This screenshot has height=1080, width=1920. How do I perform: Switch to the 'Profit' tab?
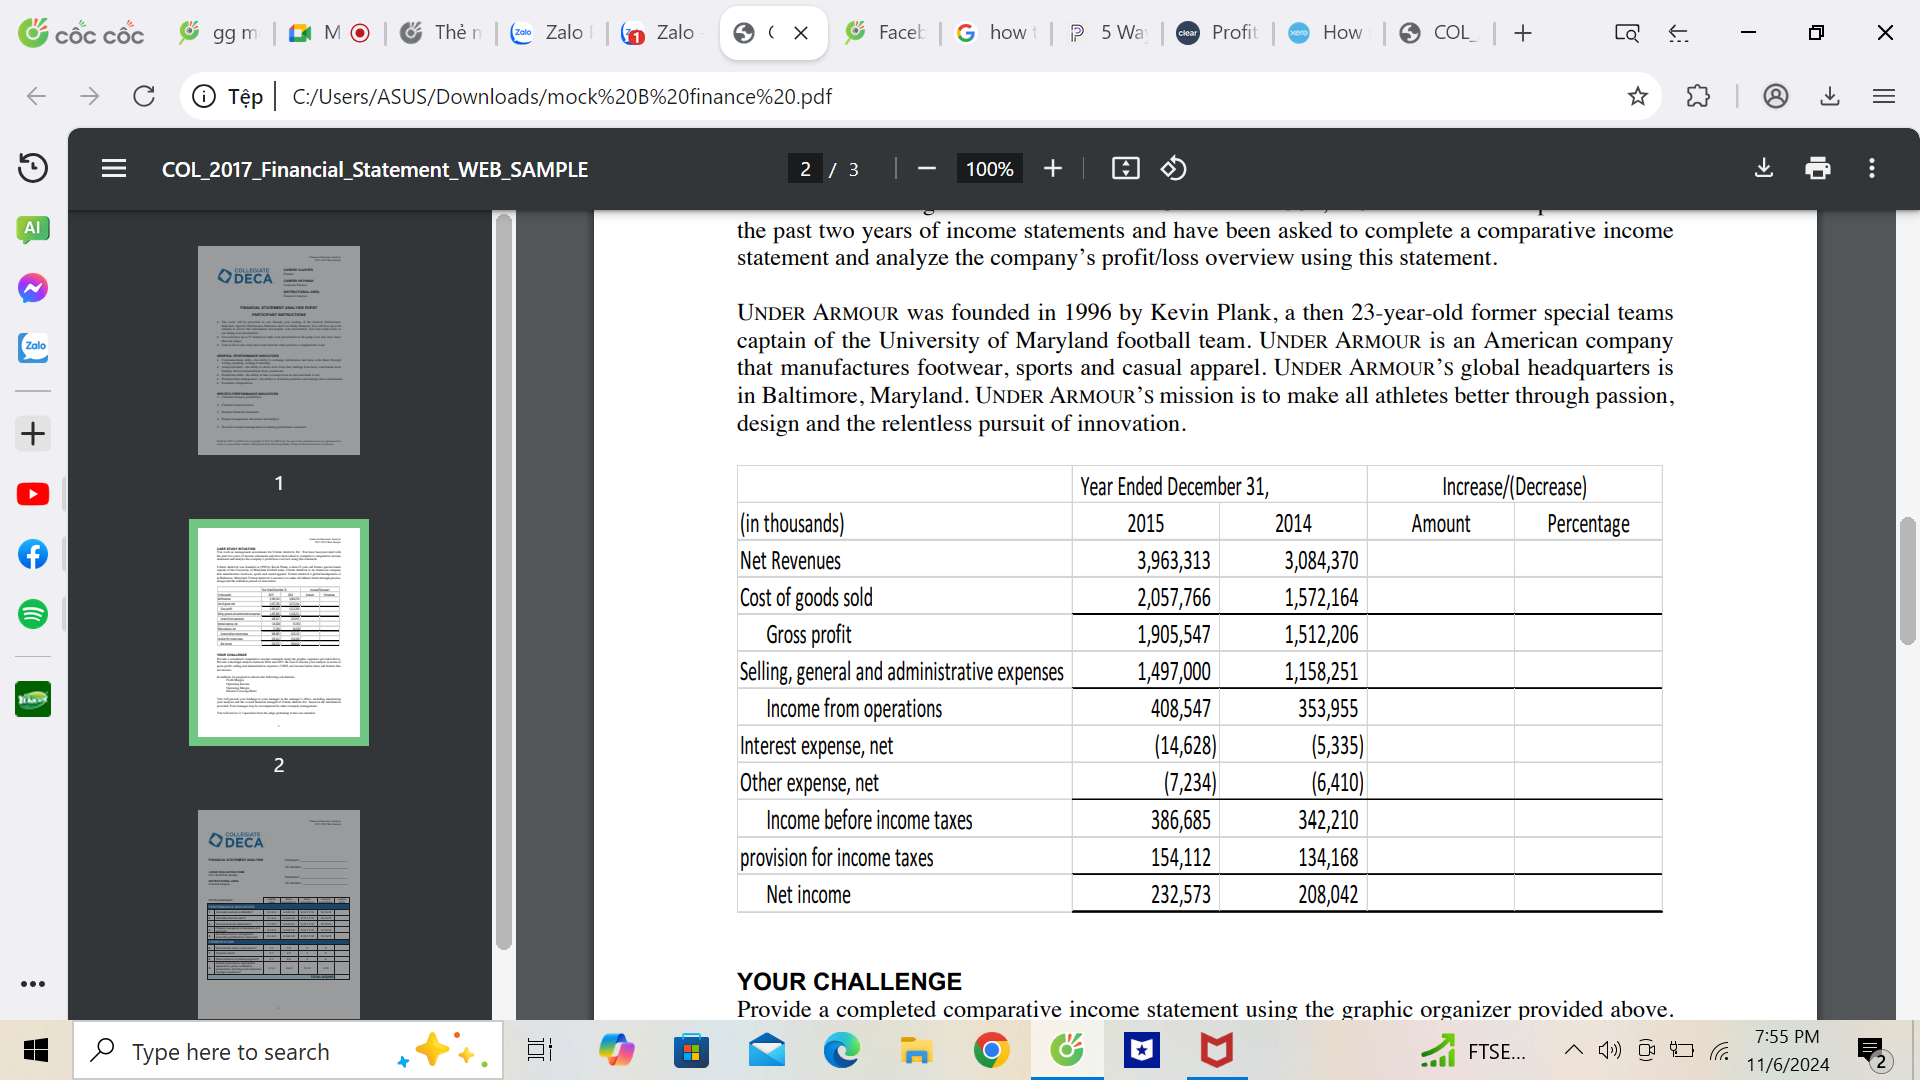coord(1217,33)
